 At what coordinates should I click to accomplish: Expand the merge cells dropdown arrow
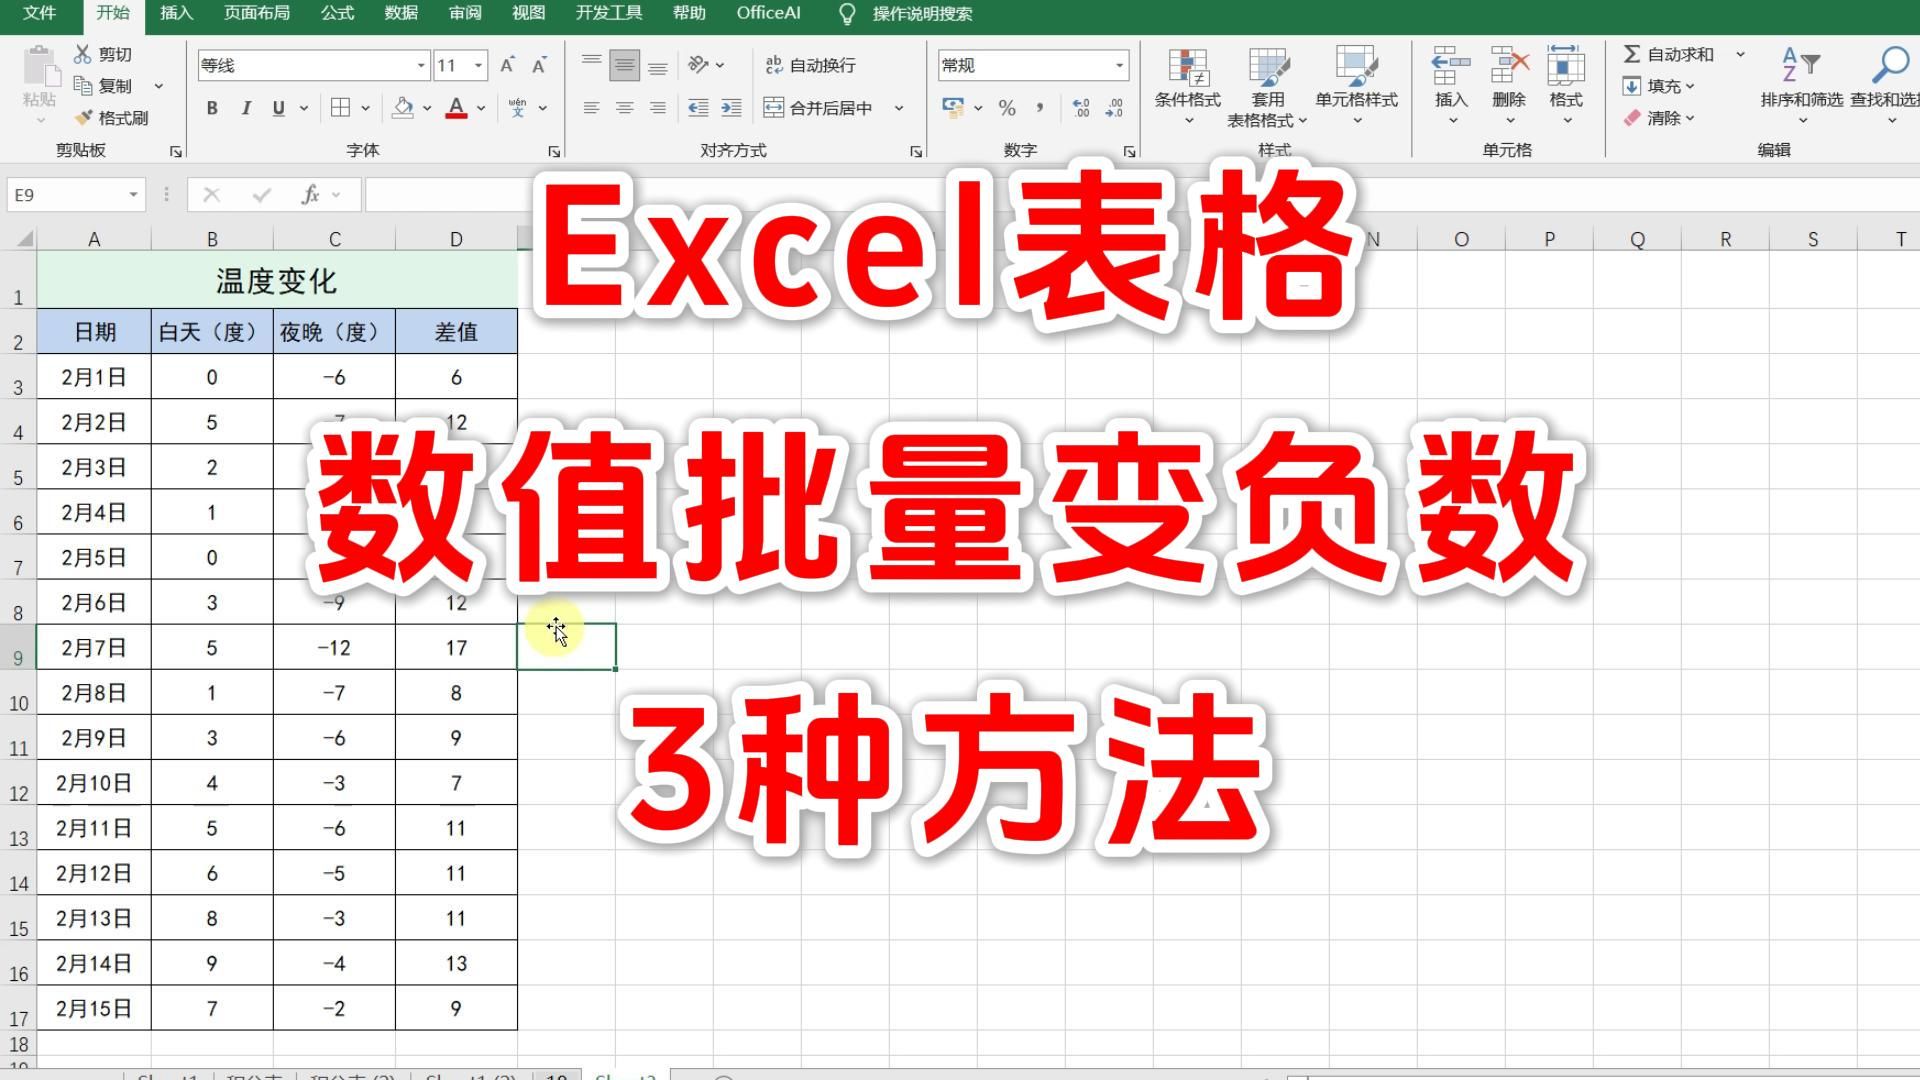click(898, 108)
